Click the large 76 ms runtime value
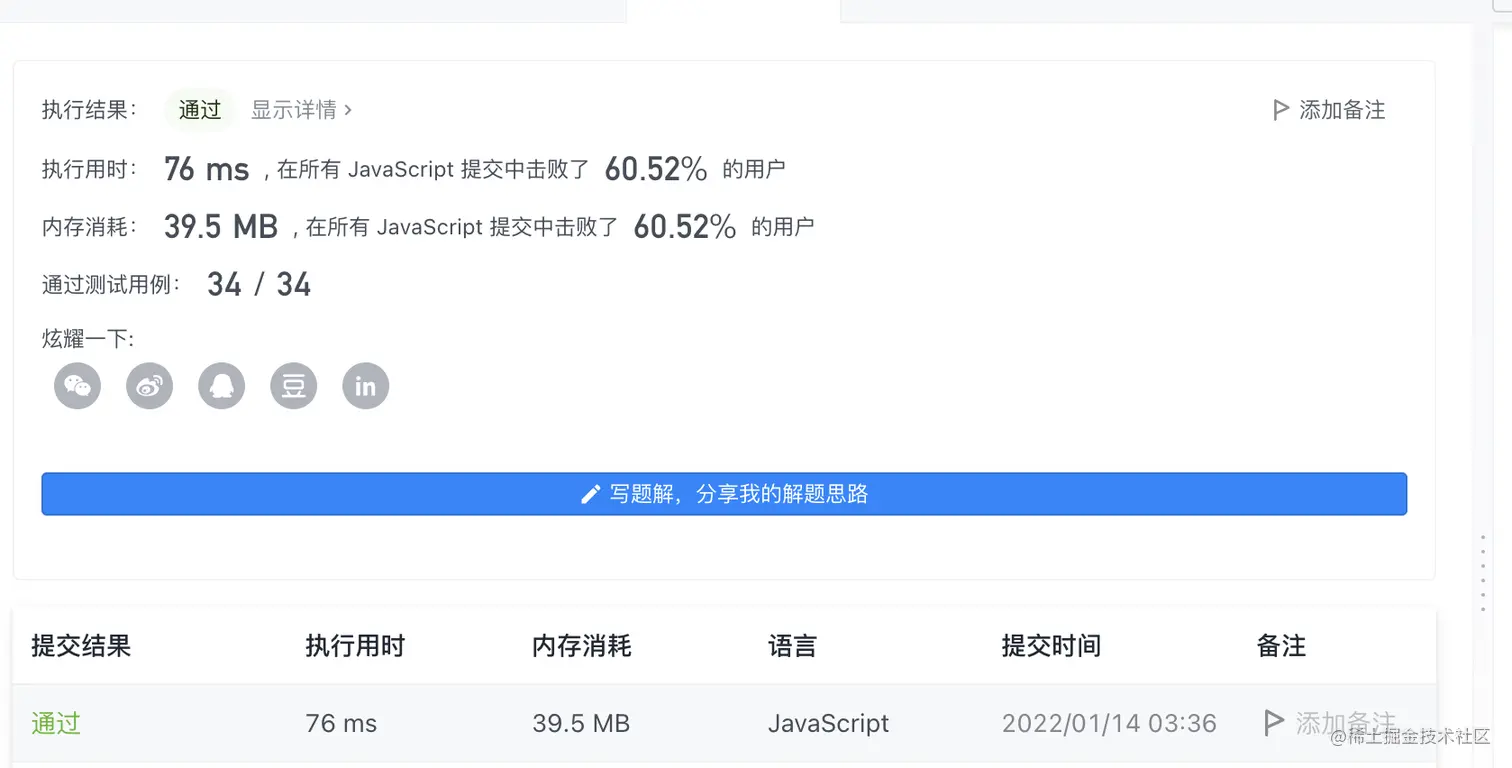1512x768 pixels. pos(206,169)
